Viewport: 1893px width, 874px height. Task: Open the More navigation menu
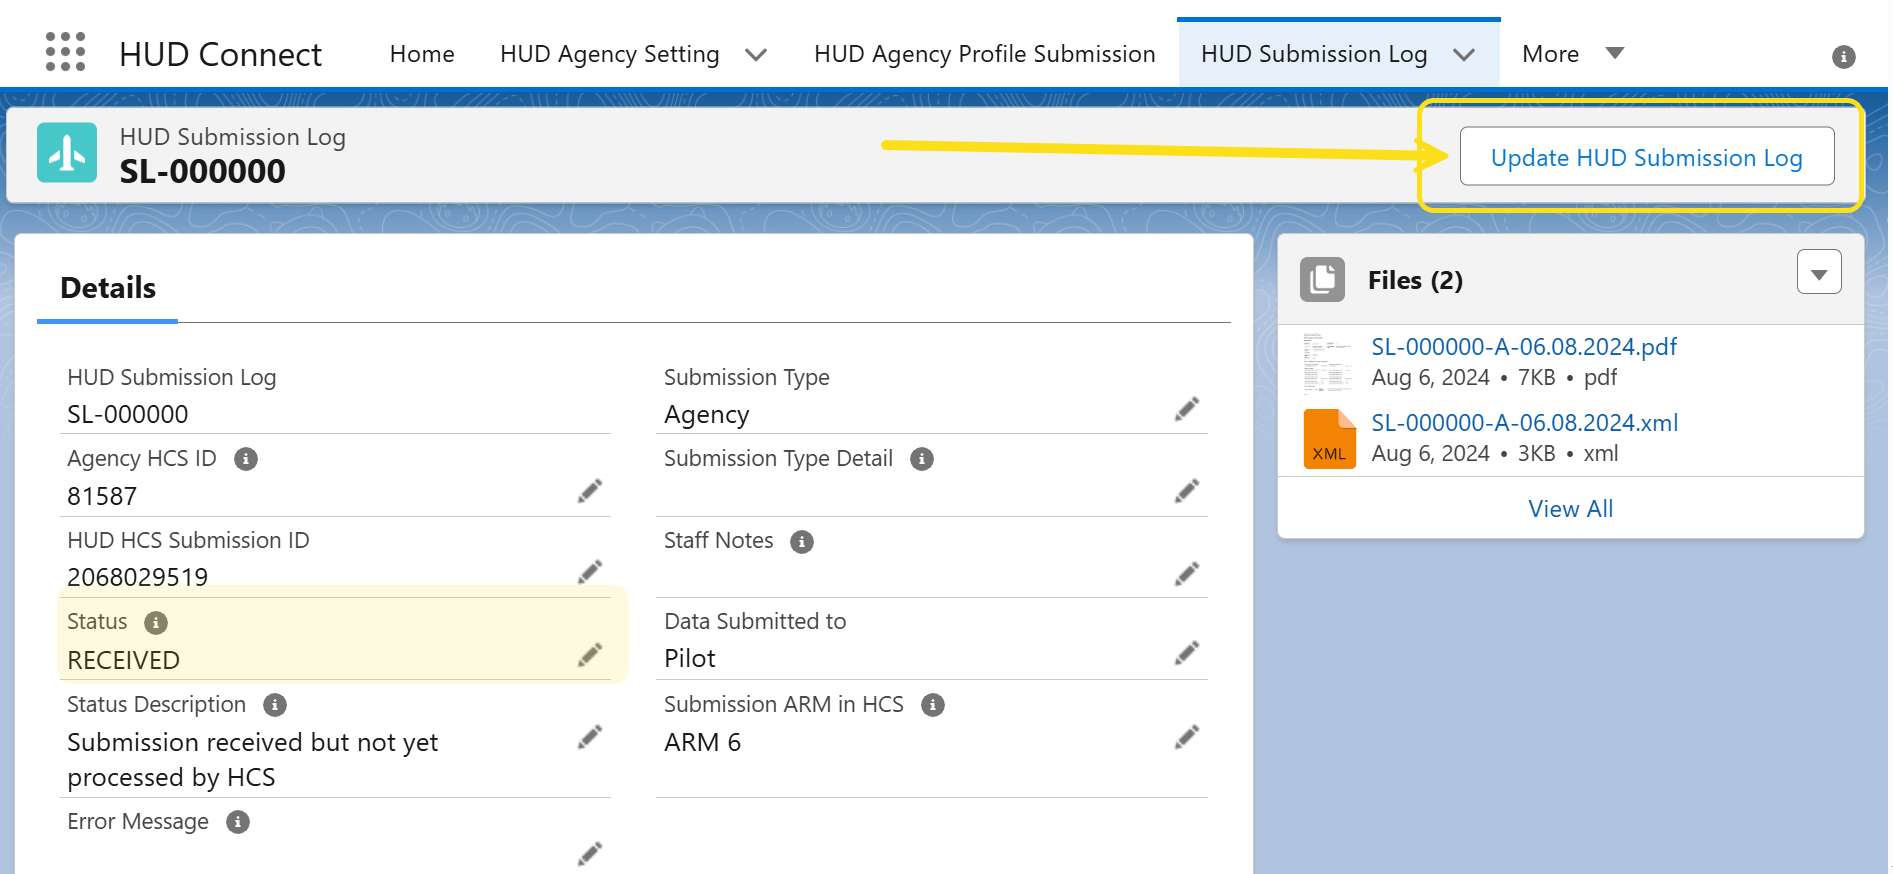tap(1572, 54)
